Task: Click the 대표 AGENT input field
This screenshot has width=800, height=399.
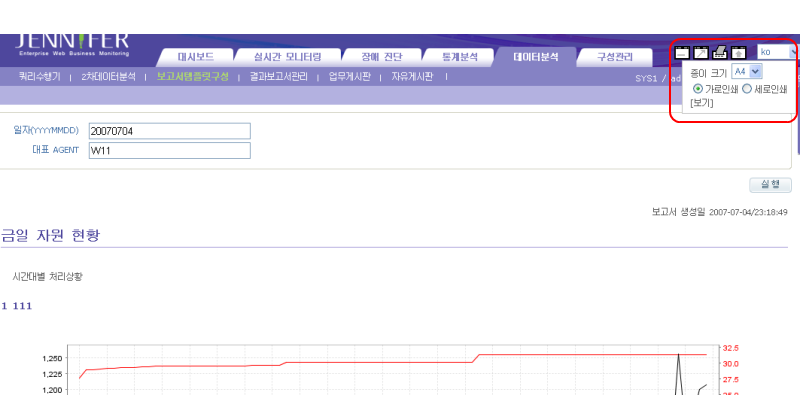Action: pos(170,151)
